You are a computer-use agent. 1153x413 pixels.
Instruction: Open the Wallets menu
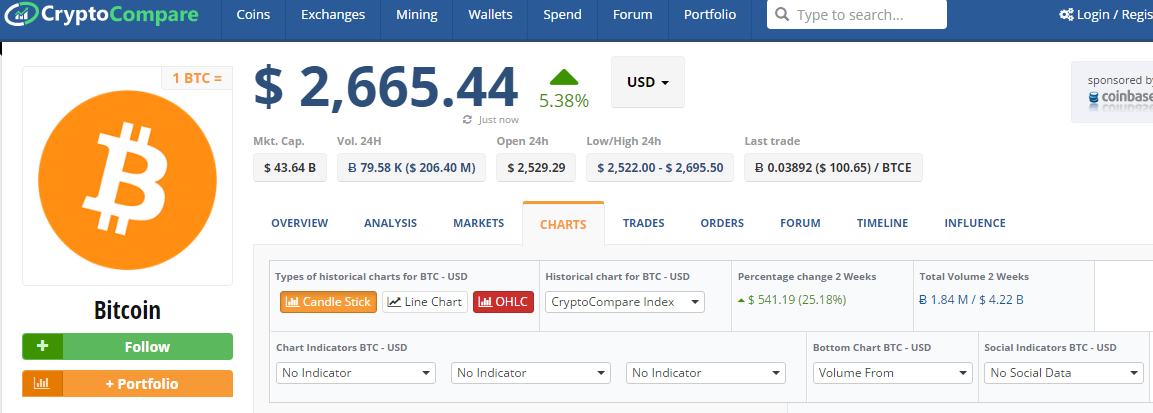tap(490, 15)
